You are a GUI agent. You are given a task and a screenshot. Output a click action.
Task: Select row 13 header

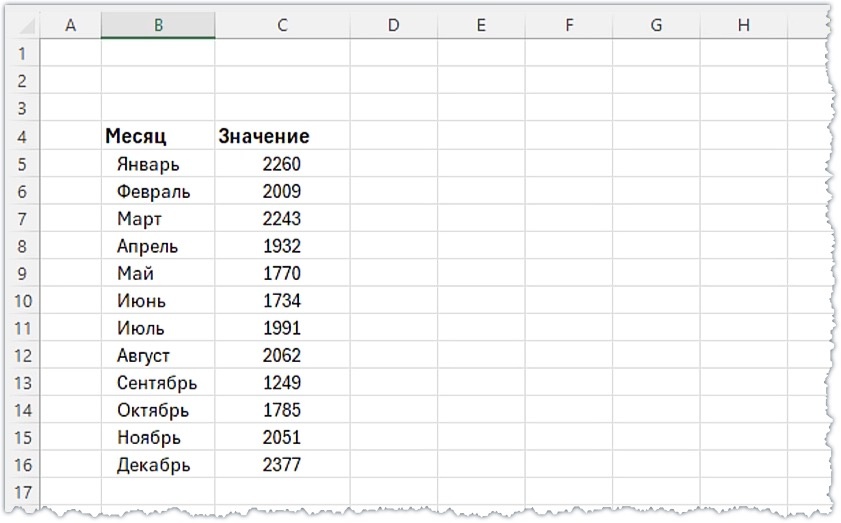(22, 382)
